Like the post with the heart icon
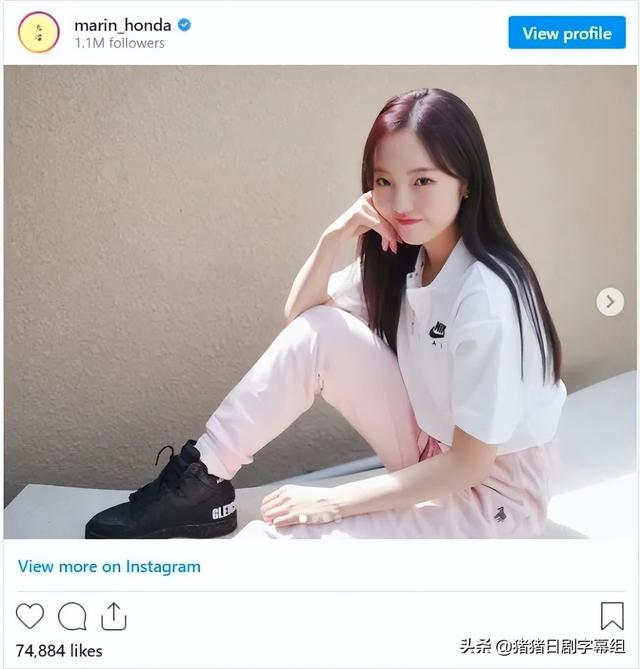The image size is (640, 669). pos(30,616)
